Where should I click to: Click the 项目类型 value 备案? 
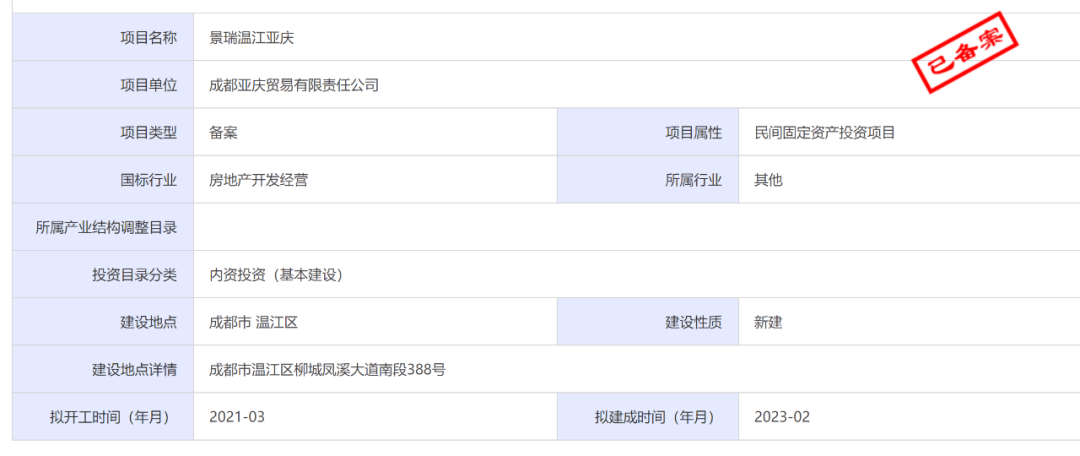click(x=223, y=132)
